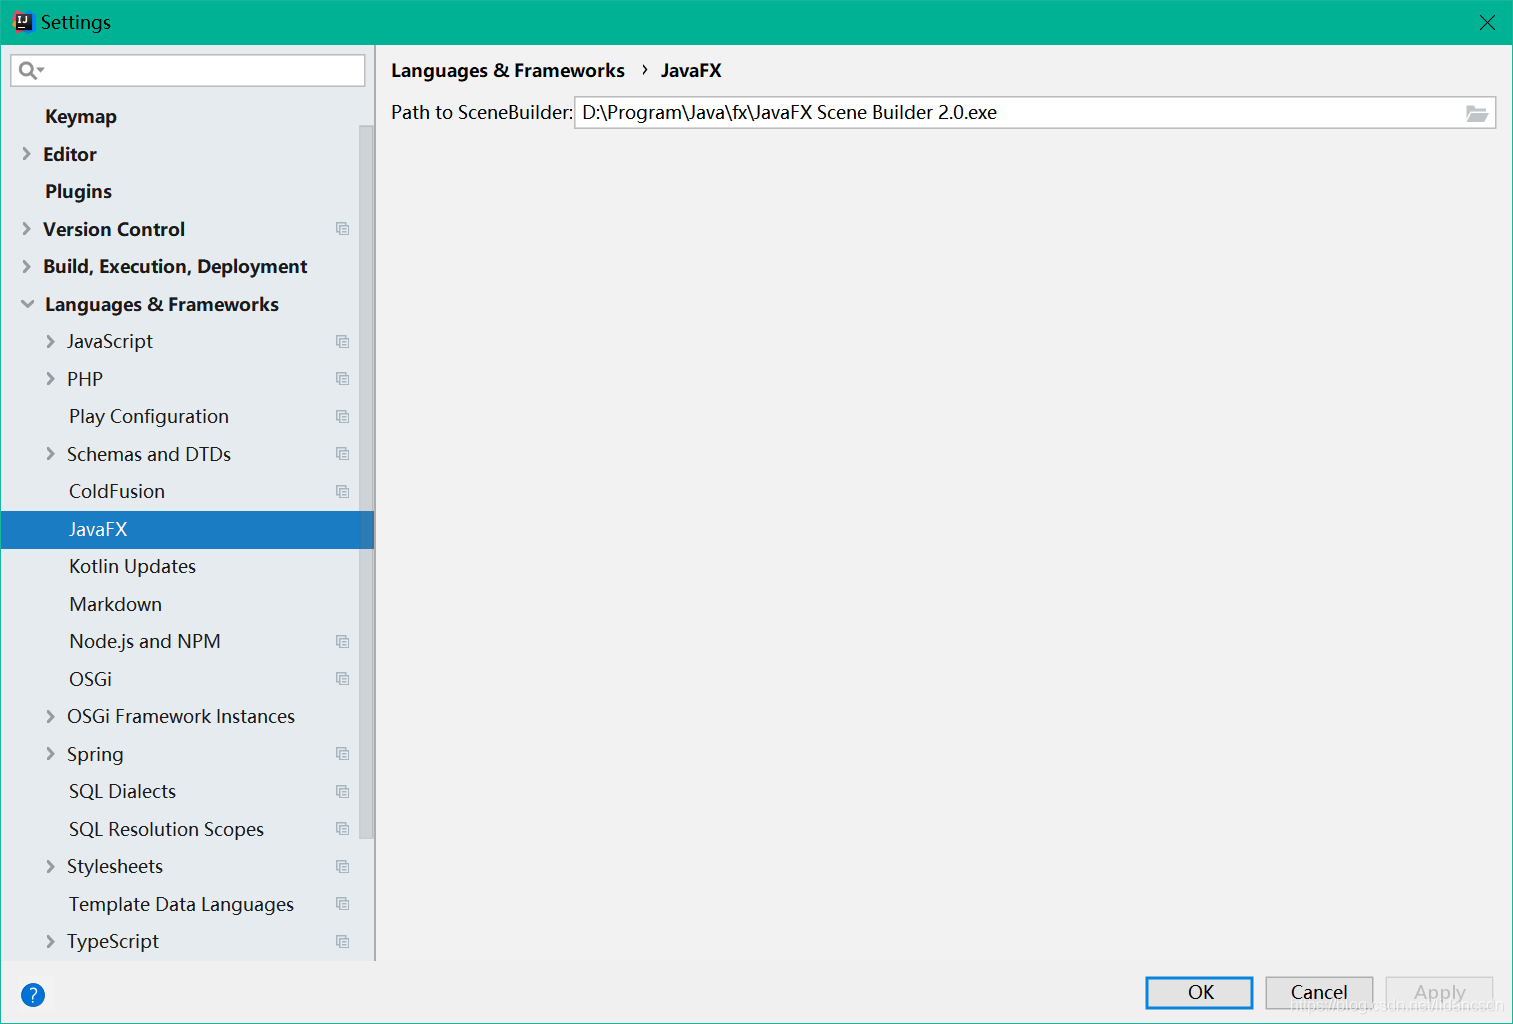
Task: Expand the Spring settings node
Action: [x=50, y=754]
